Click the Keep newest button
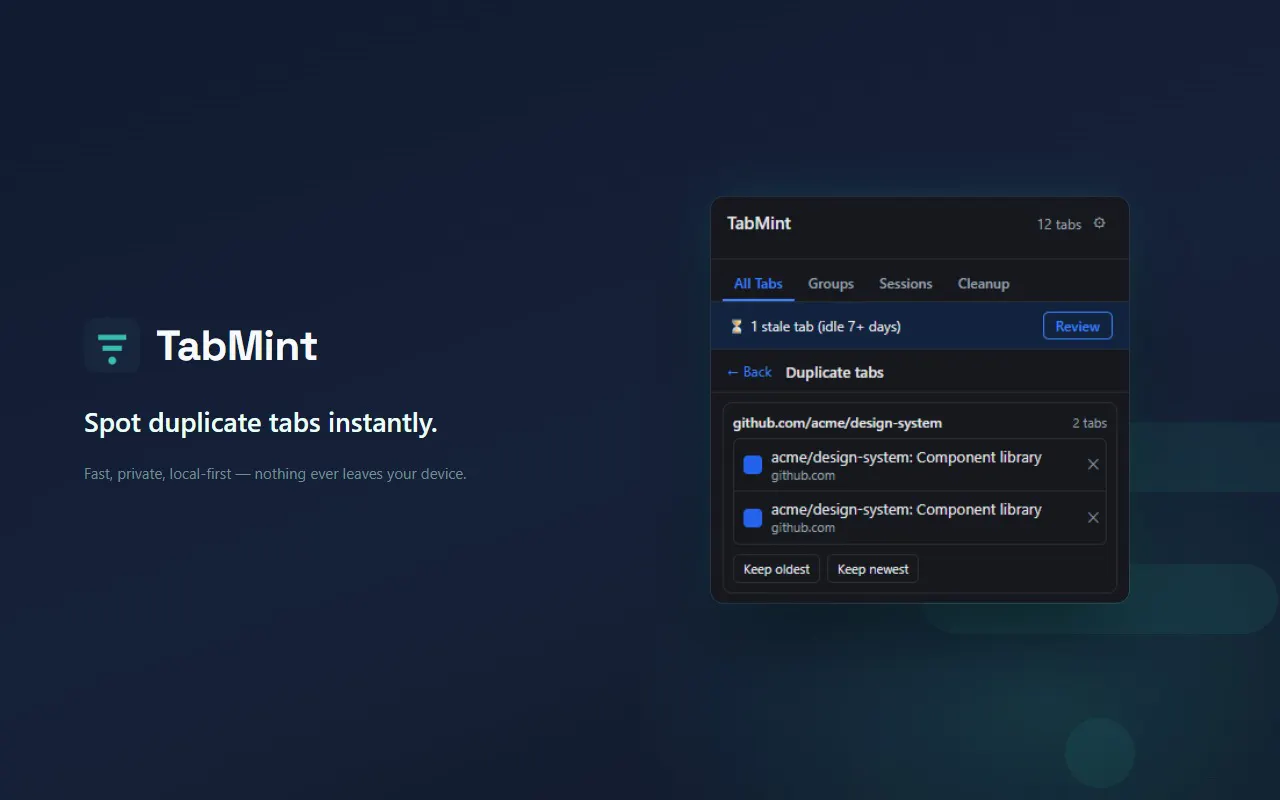This screenshot has width=1280, height=800. pos(873,569)
